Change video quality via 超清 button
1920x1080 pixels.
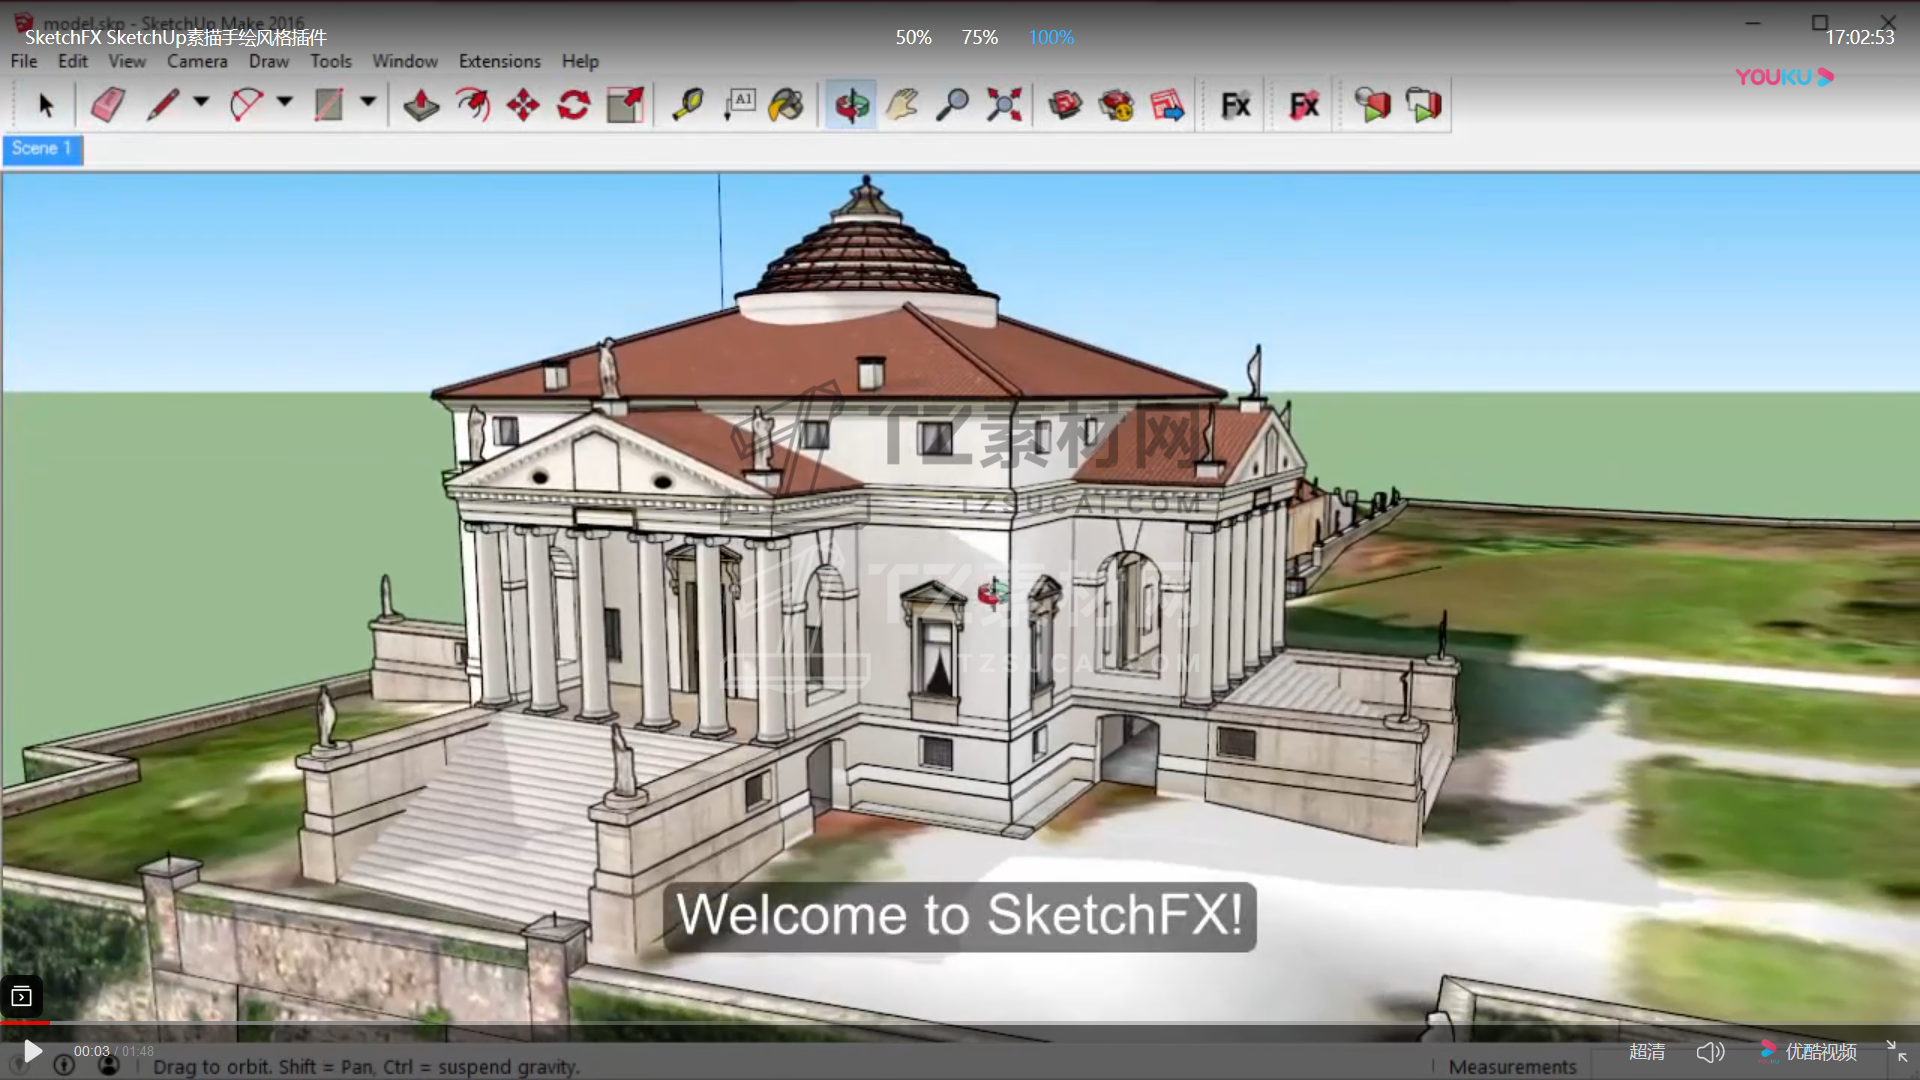[x=1647, y=1052]
